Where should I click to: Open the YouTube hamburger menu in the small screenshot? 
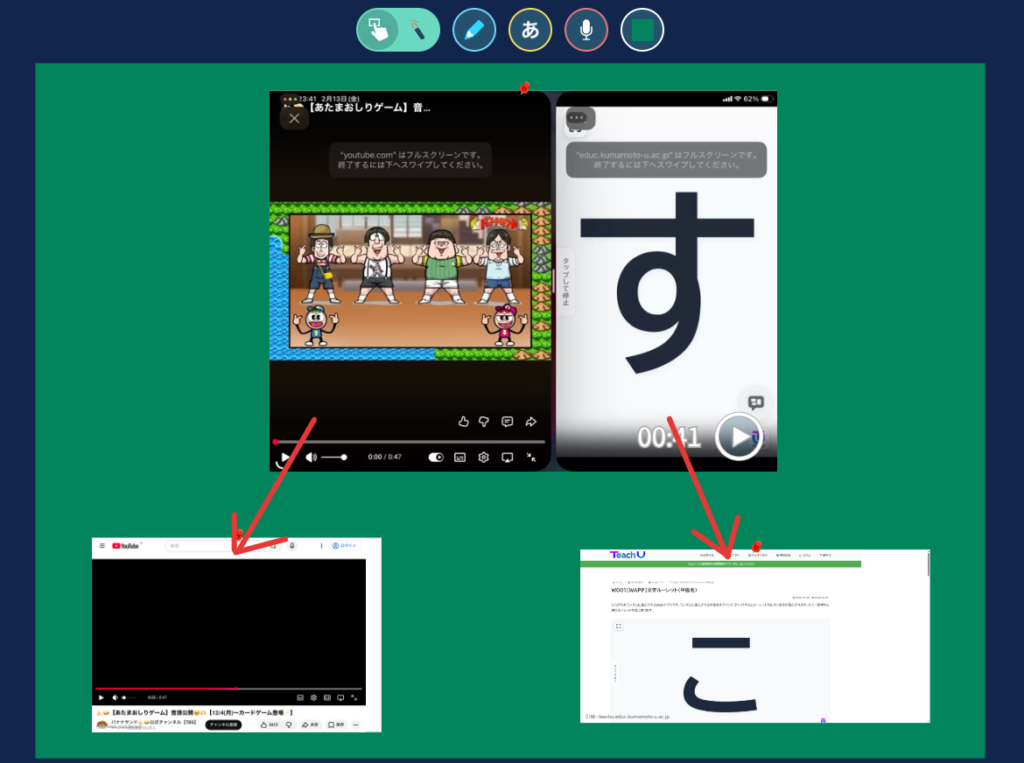point(102,546)
